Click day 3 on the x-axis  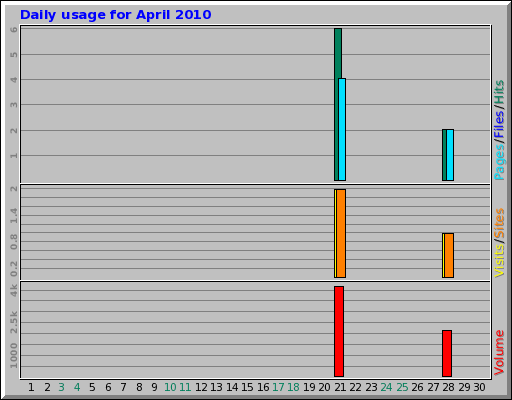coord(61,387)
